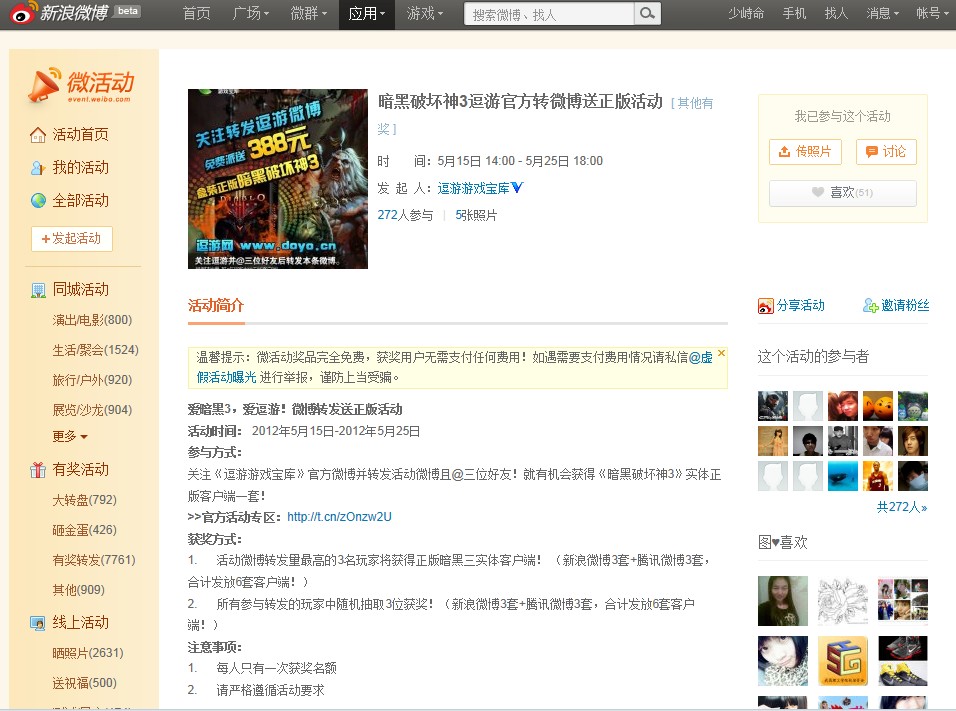Screen dimensions: 956x711
Task: Click the 讨论 button
Action: [886, 152]
